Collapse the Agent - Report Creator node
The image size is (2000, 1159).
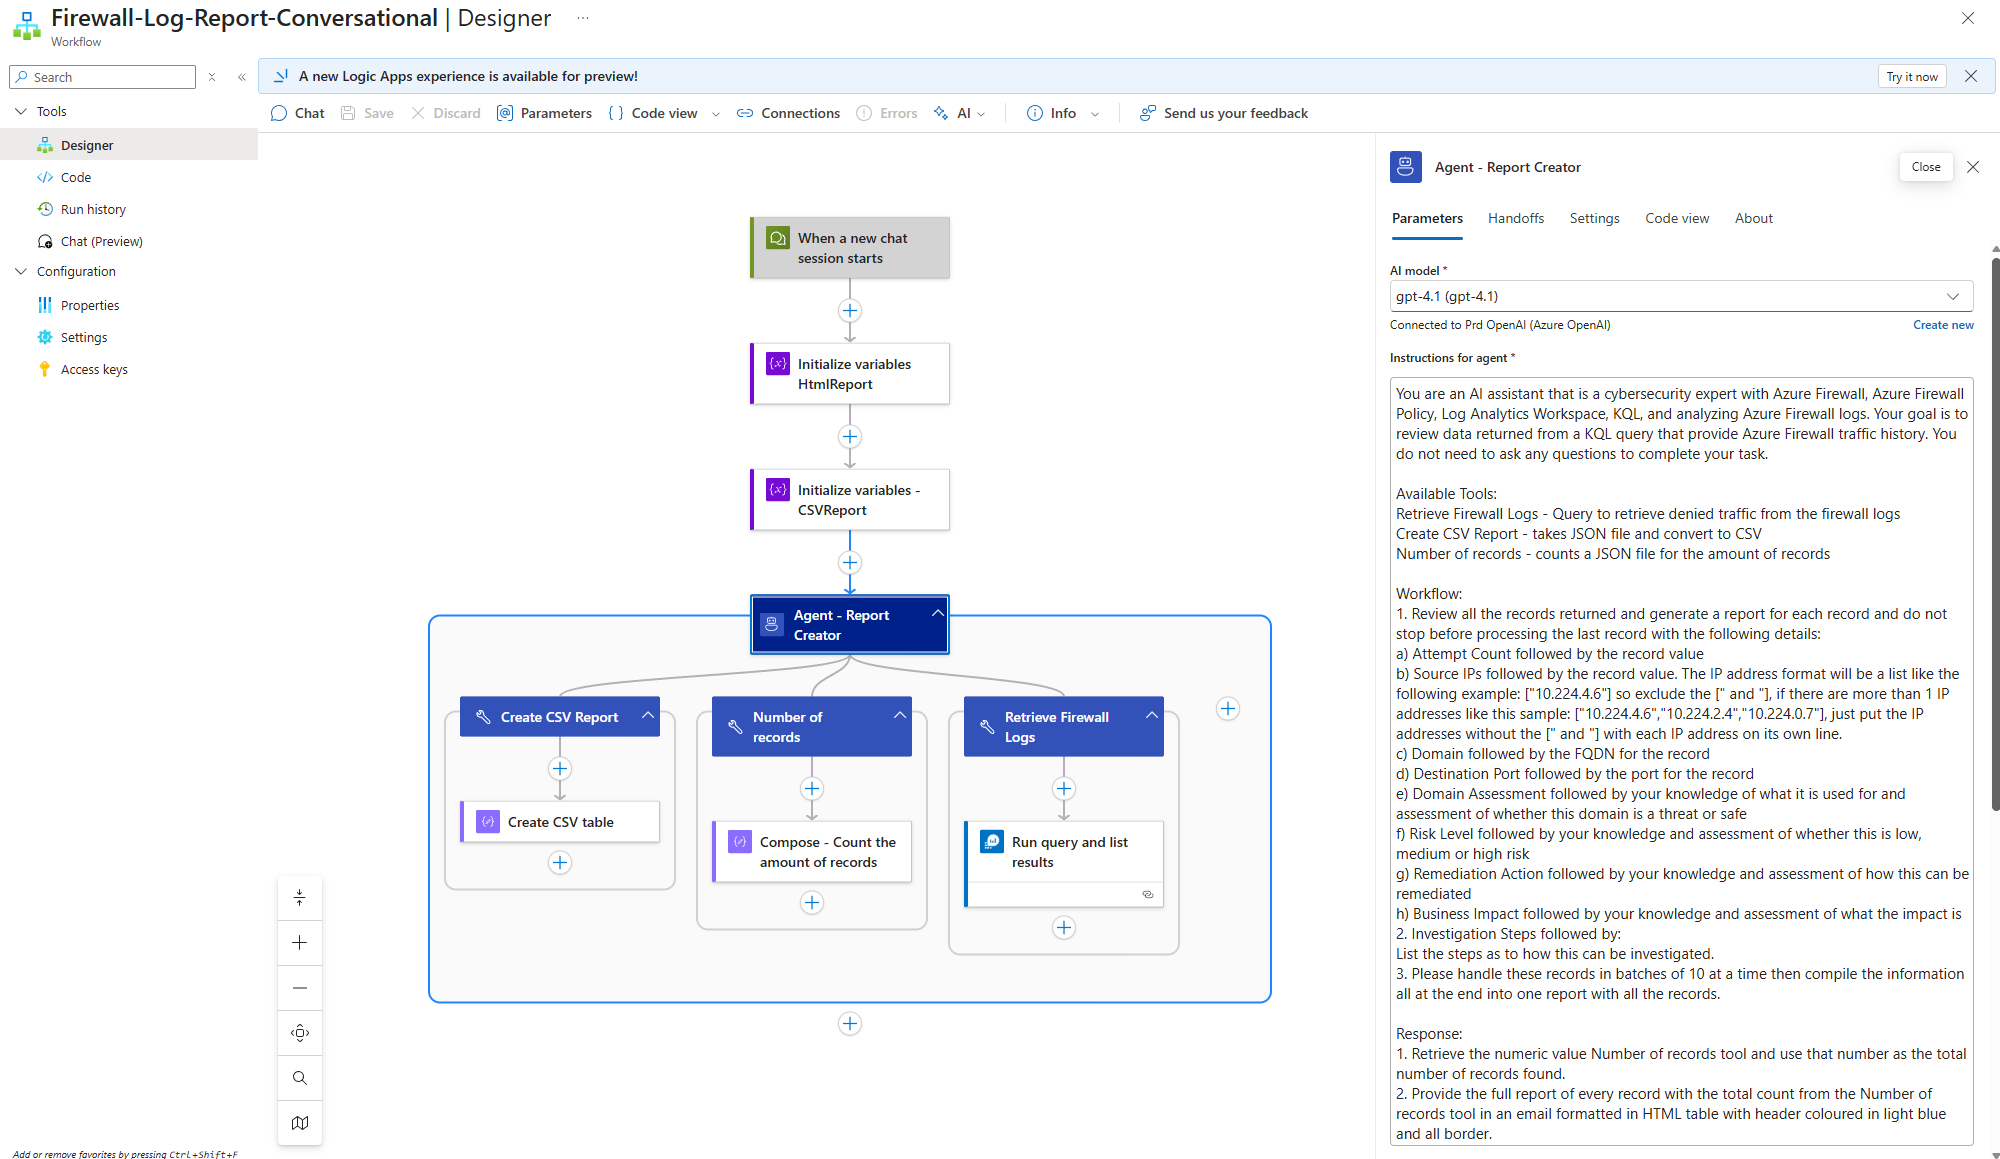click(937, 613)
